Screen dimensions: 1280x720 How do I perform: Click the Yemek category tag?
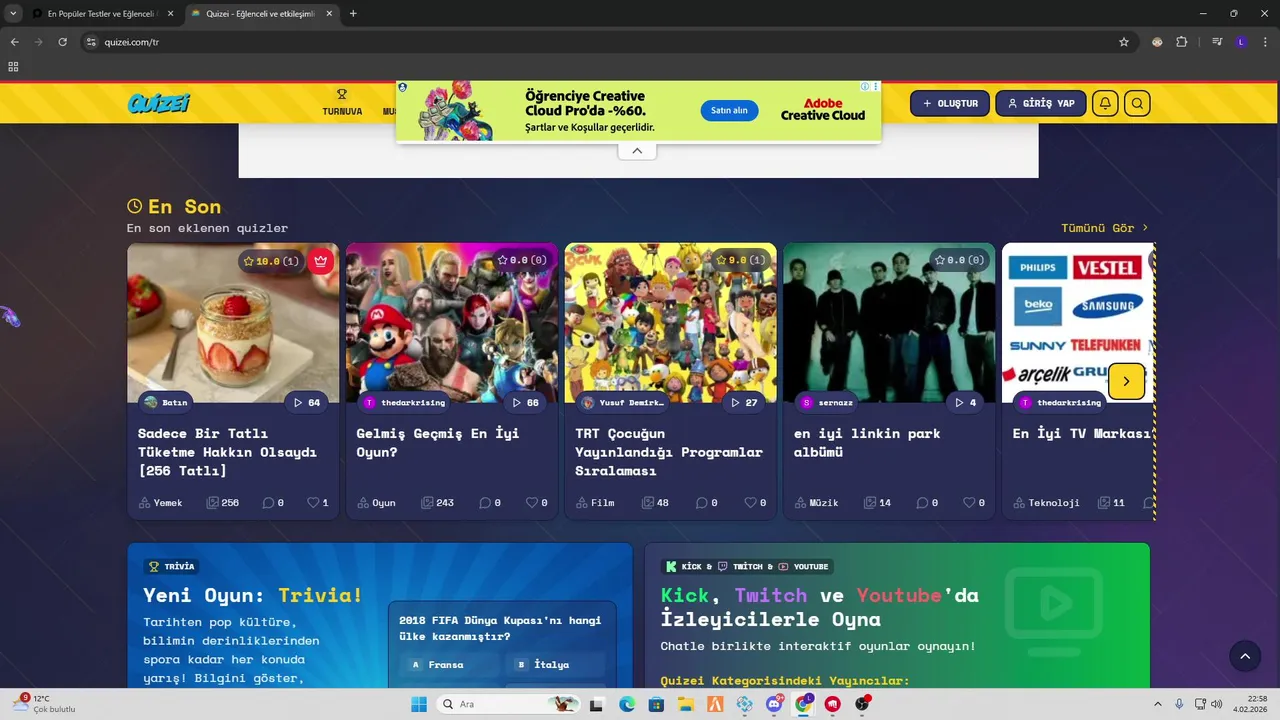(161, 502)
